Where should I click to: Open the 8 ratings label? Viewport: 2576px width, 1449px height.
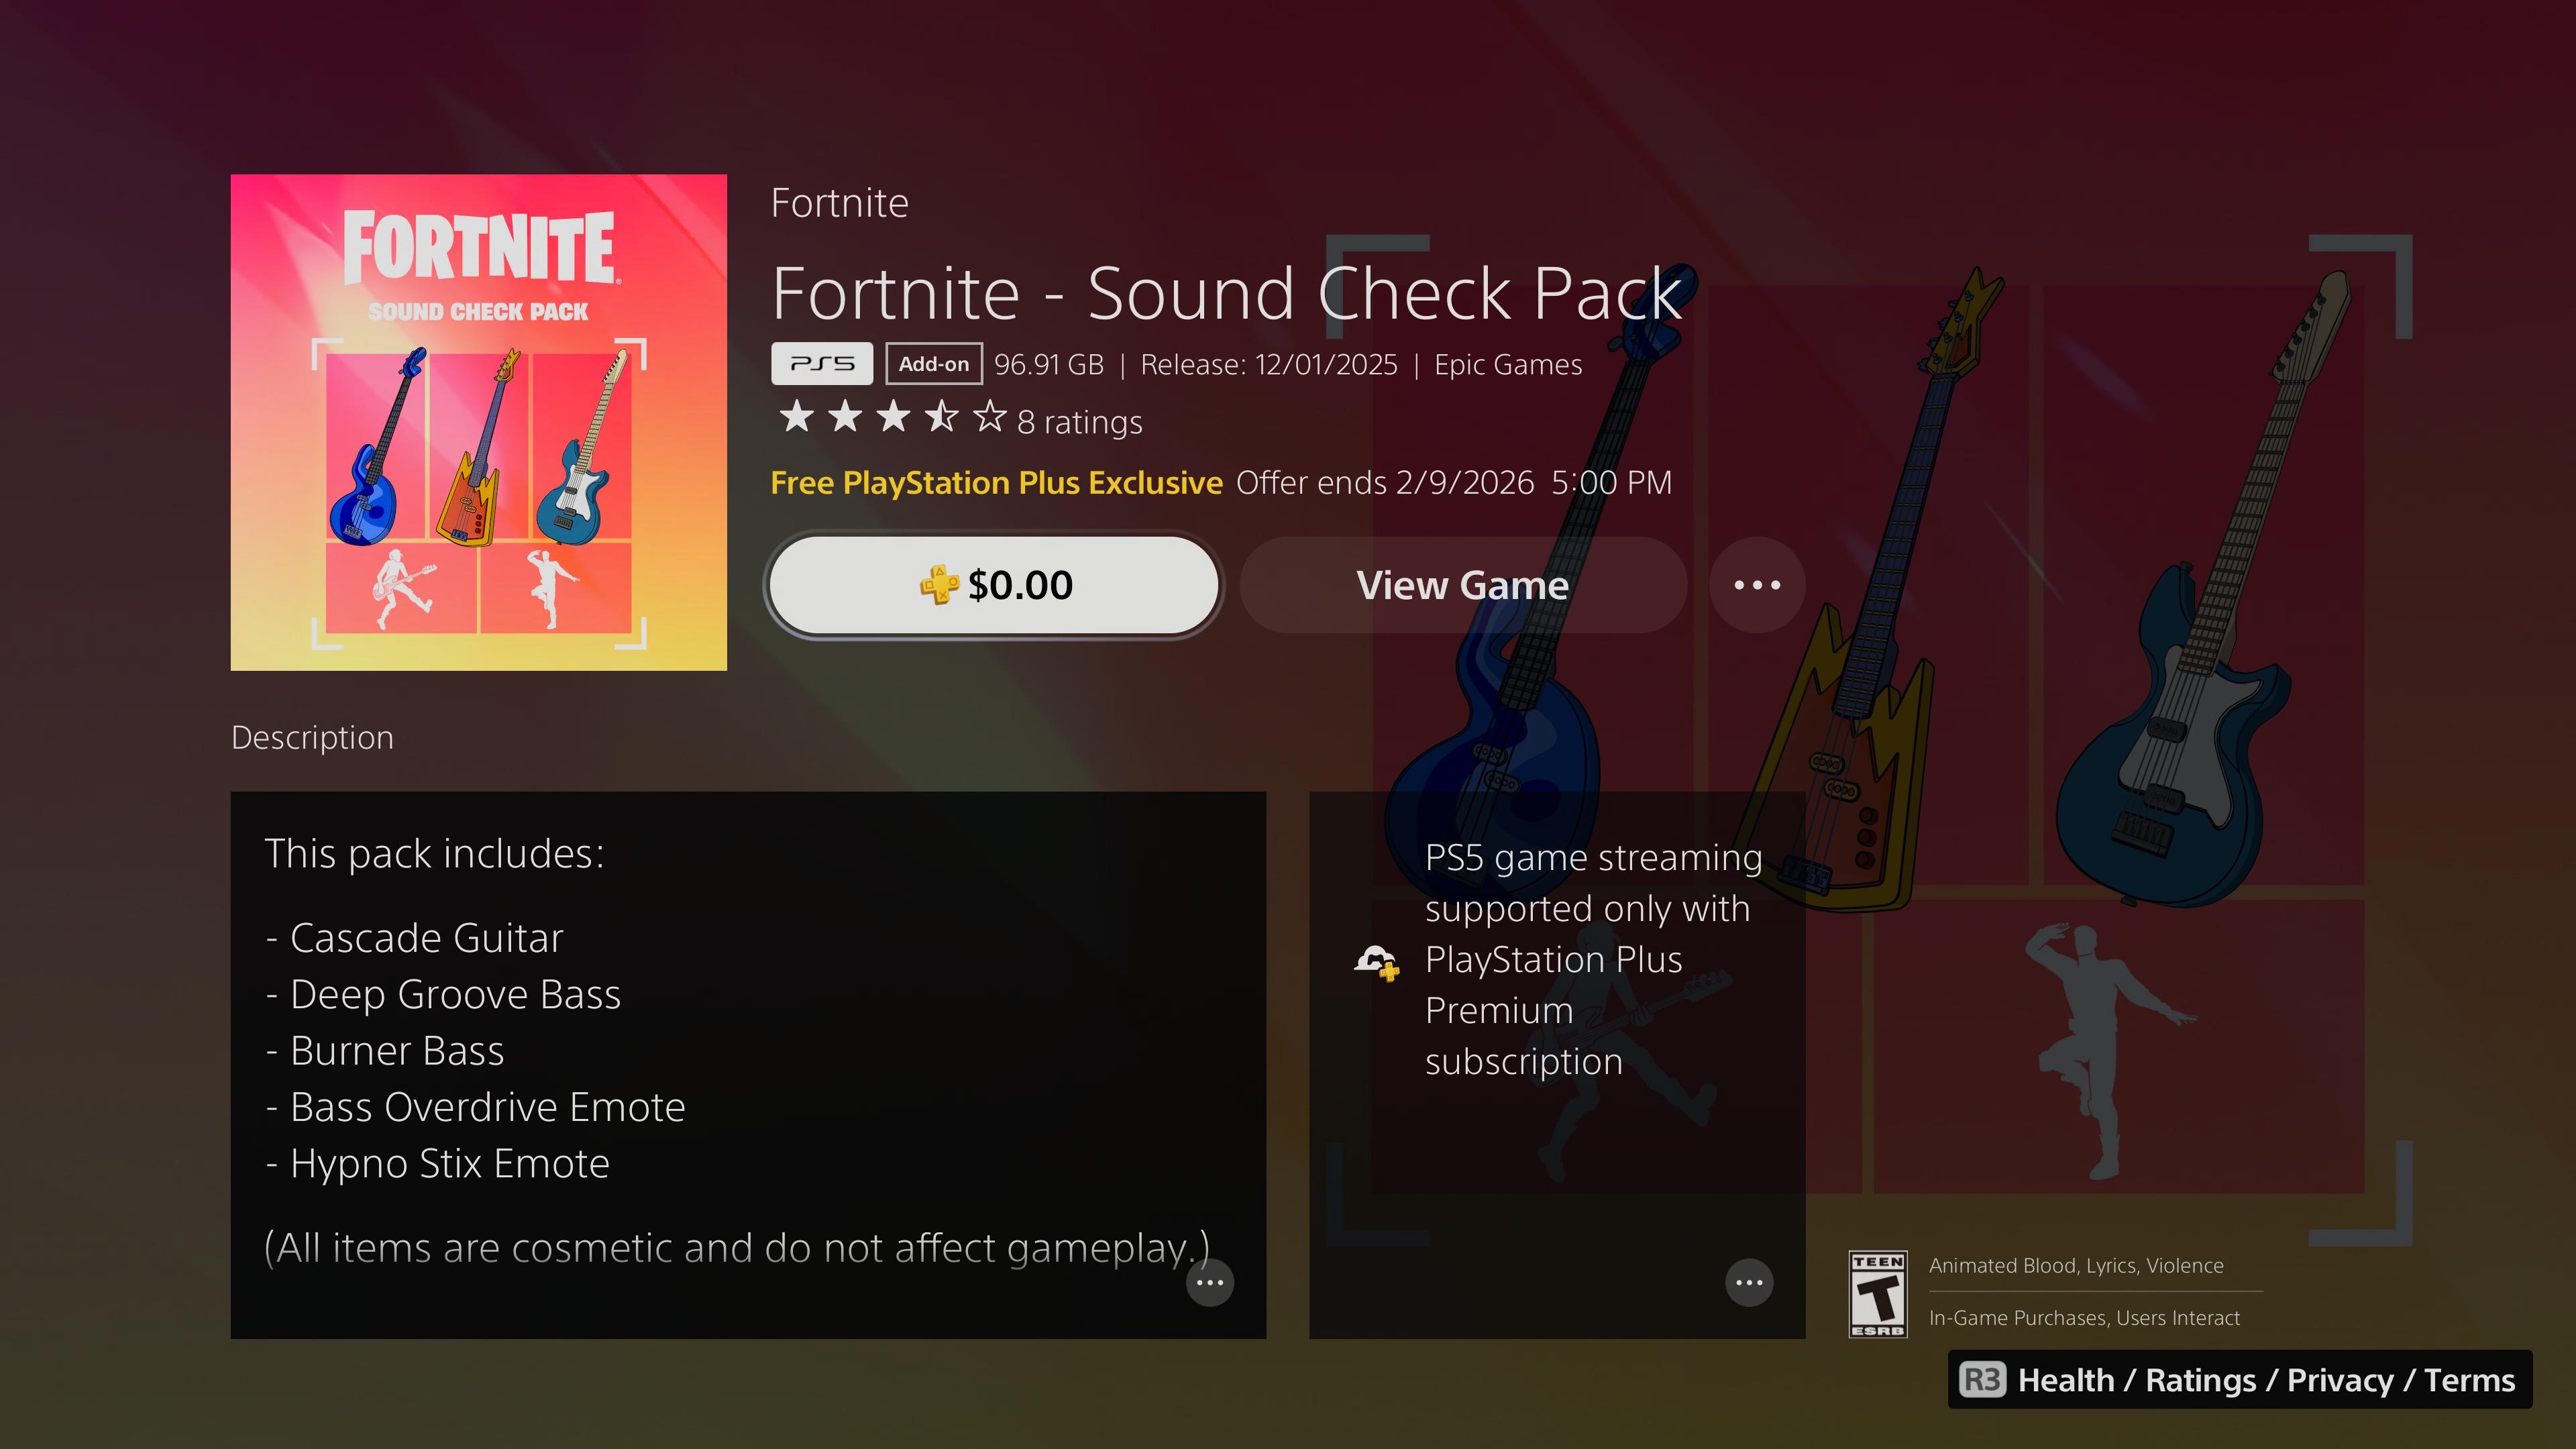coord(1080,423)
